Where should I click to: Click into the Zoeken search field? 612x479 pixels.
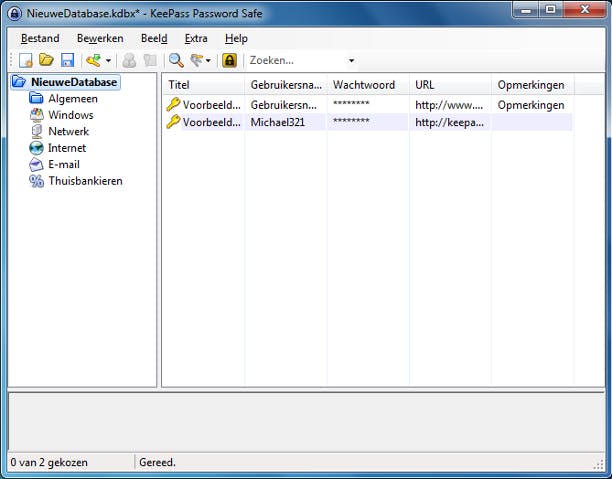[296, 61]
